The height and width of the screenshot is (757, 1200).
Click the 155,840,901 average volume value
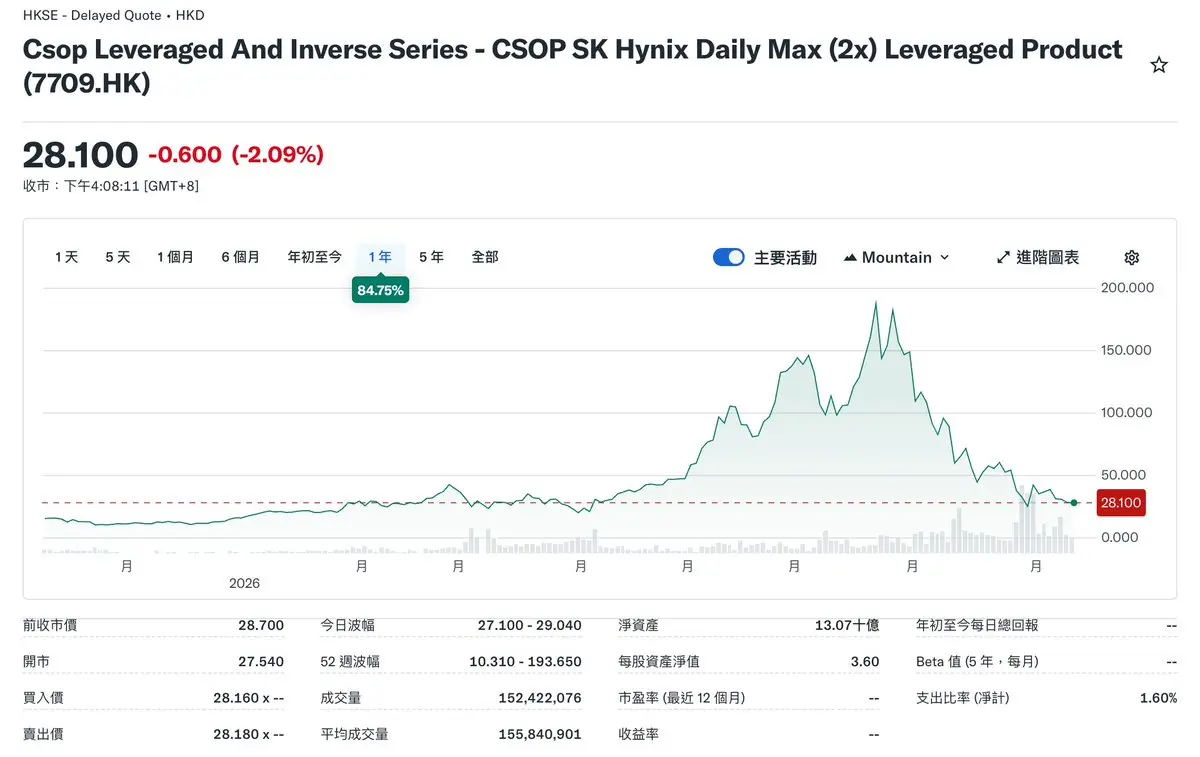click(x=540, y=734)
